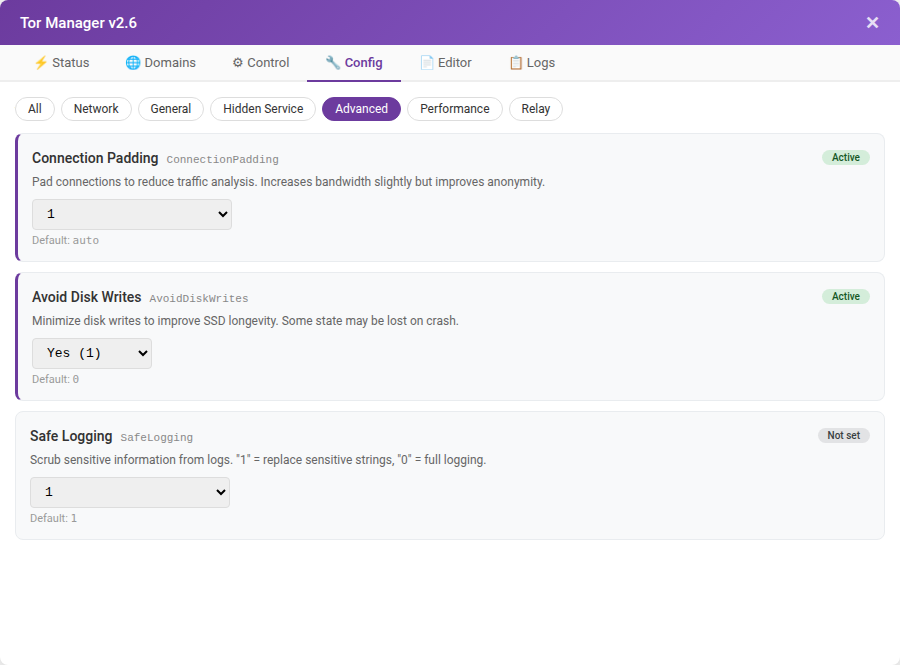The width and height of the screenshot is (900, 665).
Task: Open the Connection Padding dropdown
Action: pos(132,215)
